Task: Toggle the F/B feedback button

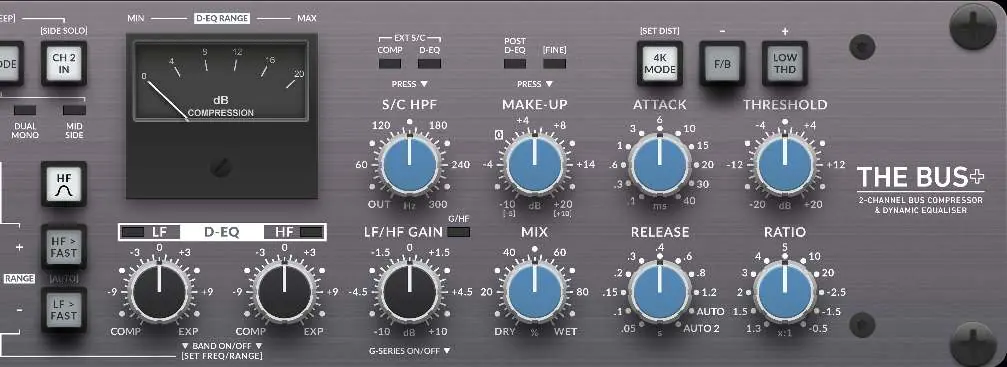Action: click(722, 64)
